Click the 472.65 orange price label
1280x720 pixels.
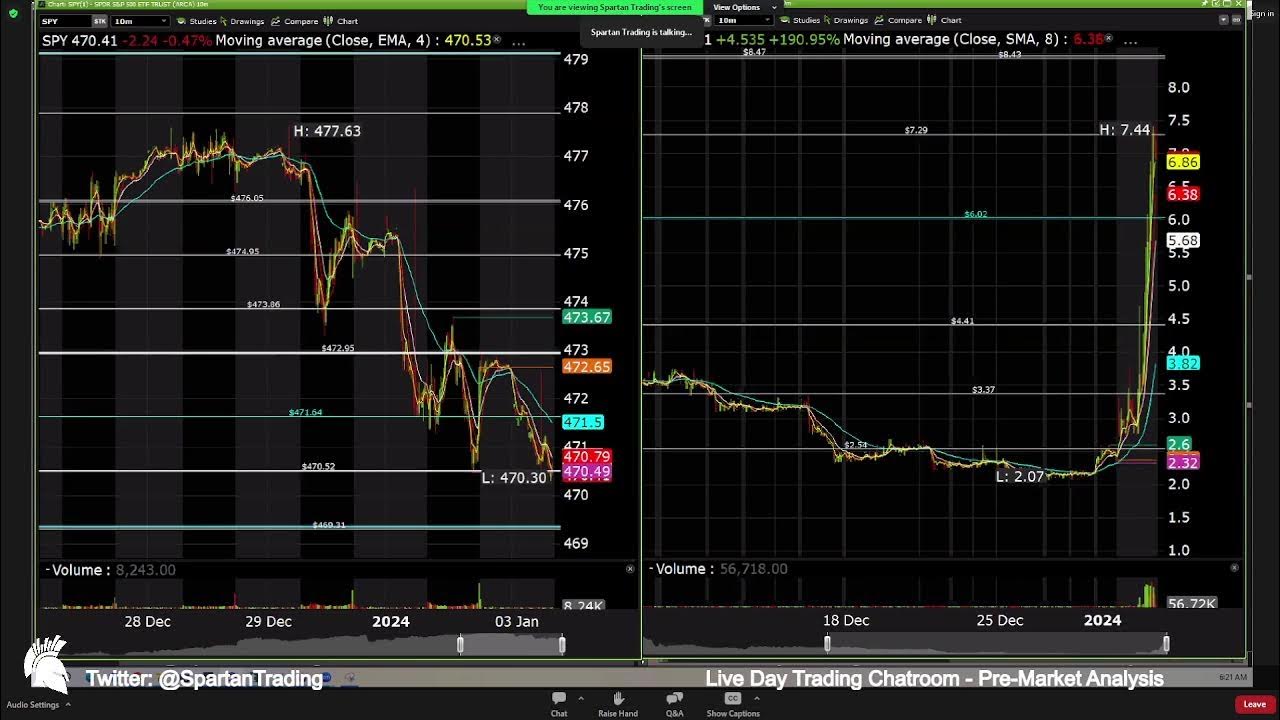pos(587,367)
